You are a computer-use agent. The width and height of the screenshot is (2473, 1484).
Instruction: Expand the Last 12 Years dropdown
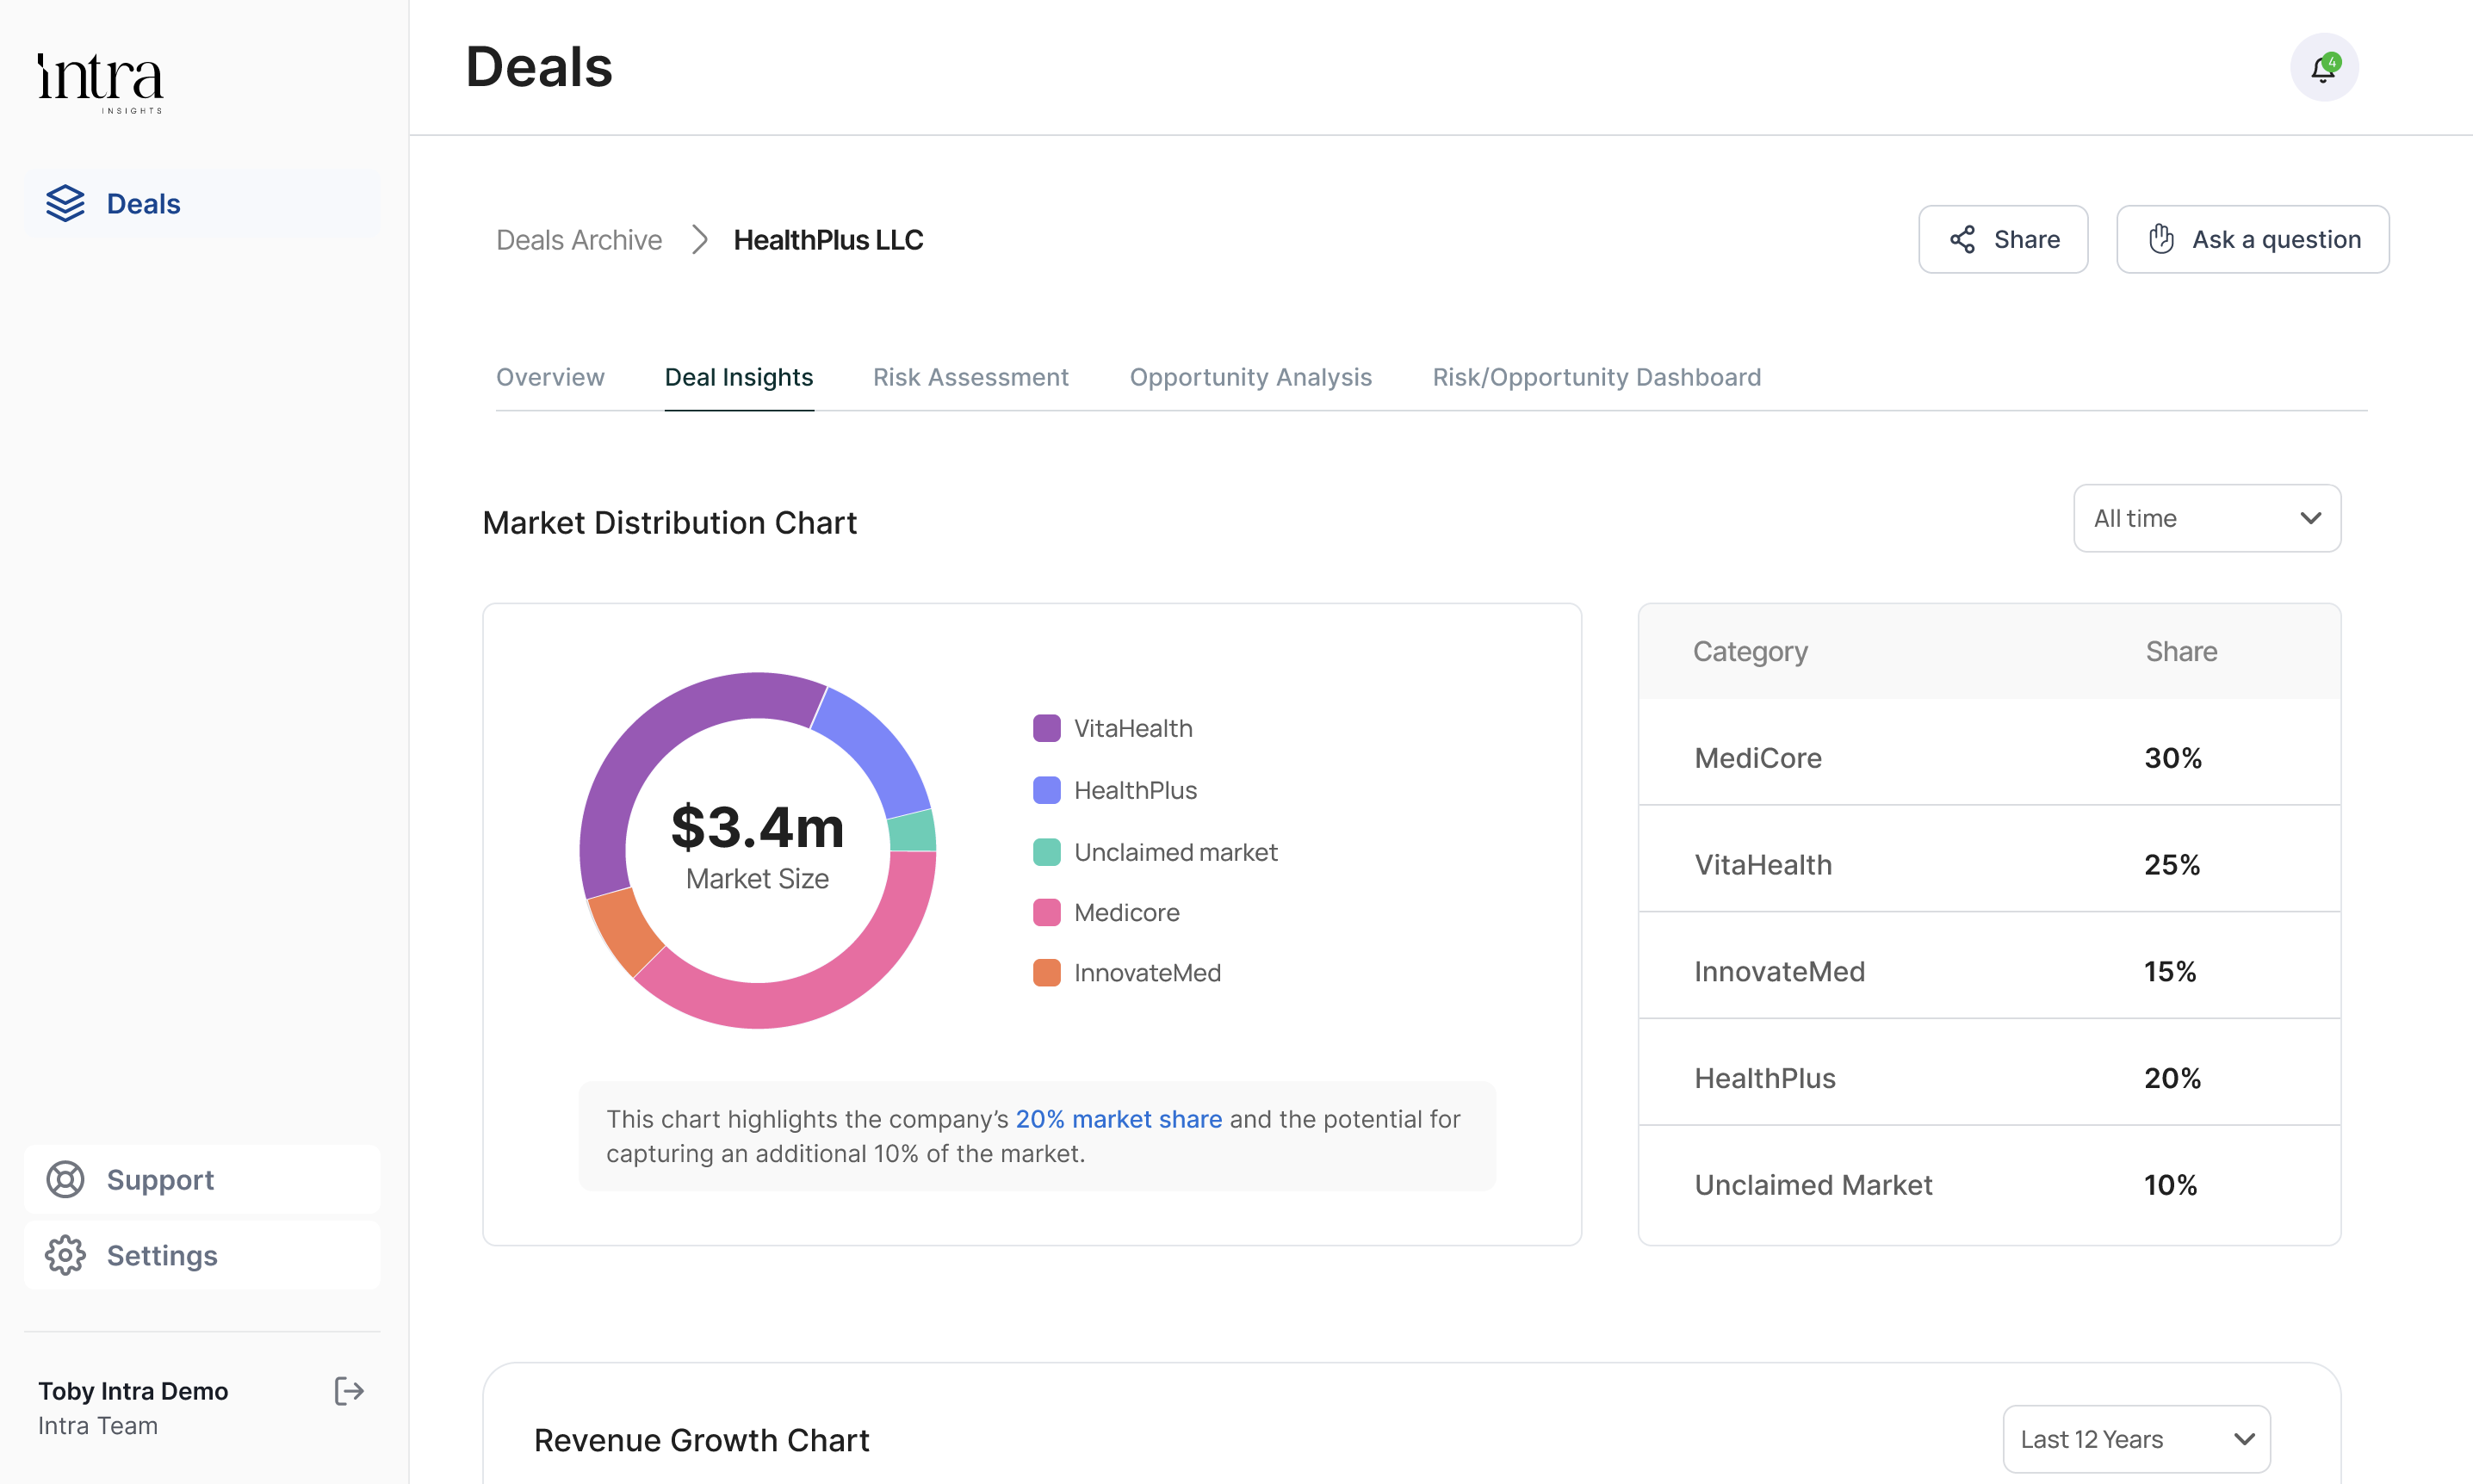[2136, 1439]
